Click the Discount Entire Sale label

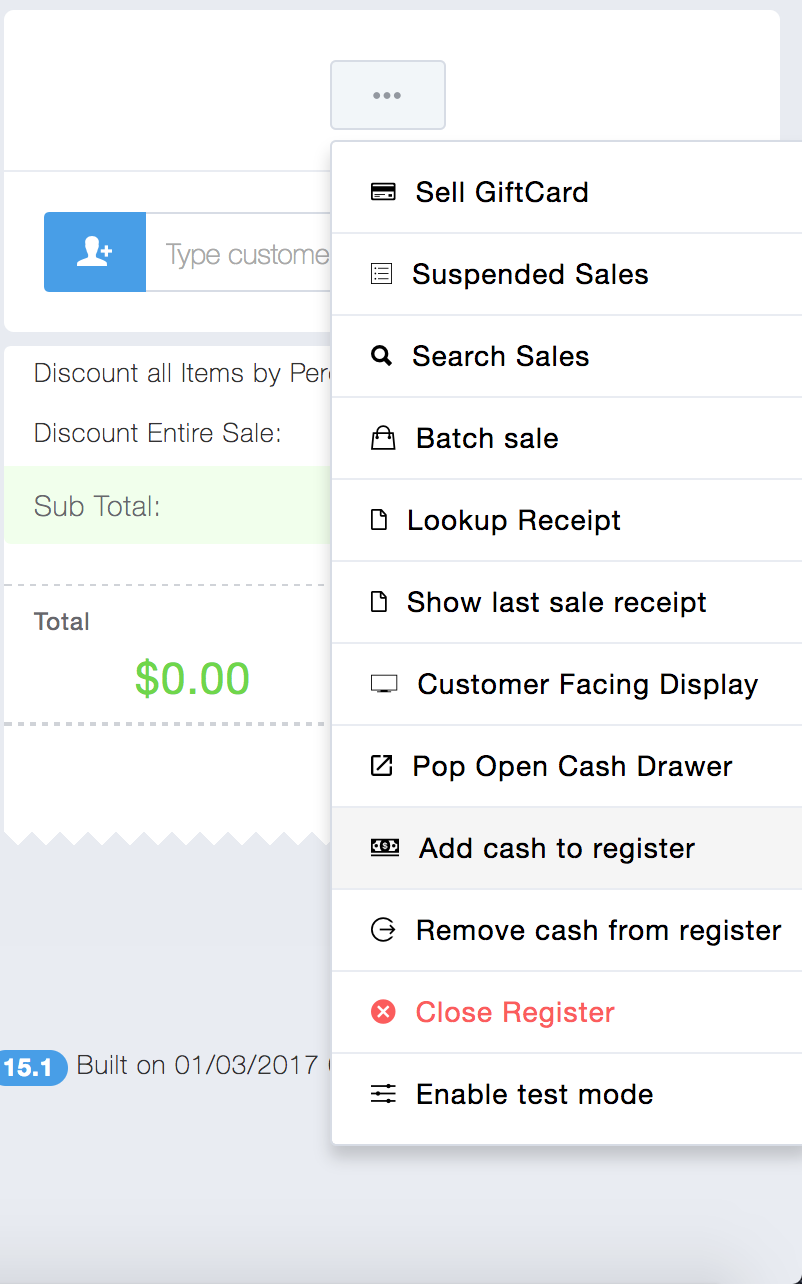pyautogui.click(x=158, y=433)
